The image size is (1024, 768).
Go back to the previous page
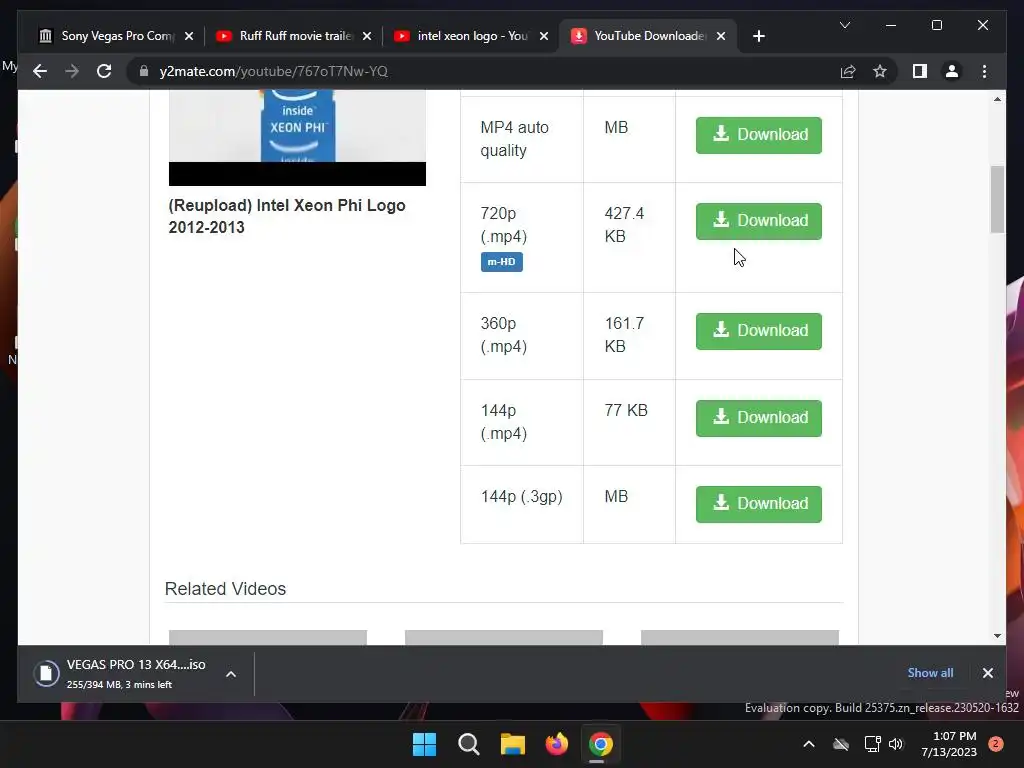pyautogui.click(x=40, y=71)
